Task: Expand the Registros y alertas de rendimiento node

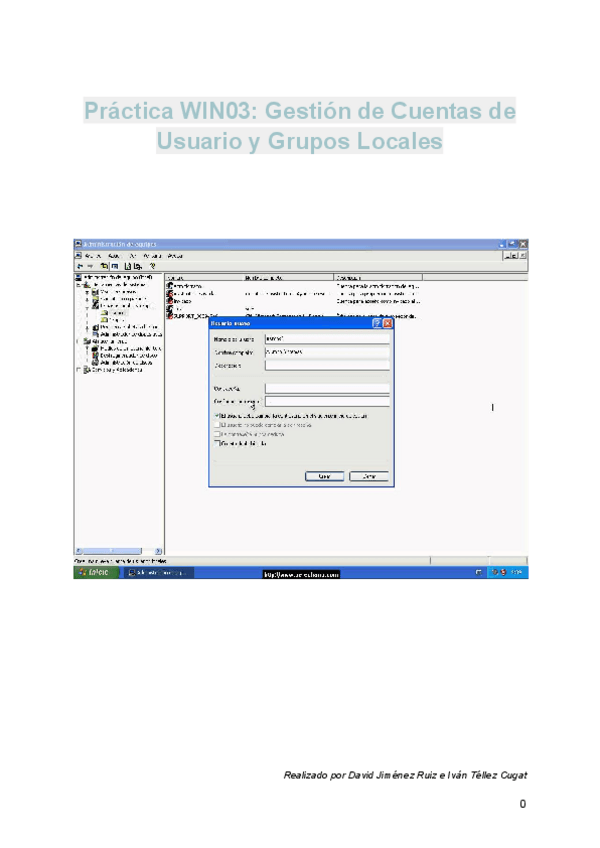Action: coord(87,327)
